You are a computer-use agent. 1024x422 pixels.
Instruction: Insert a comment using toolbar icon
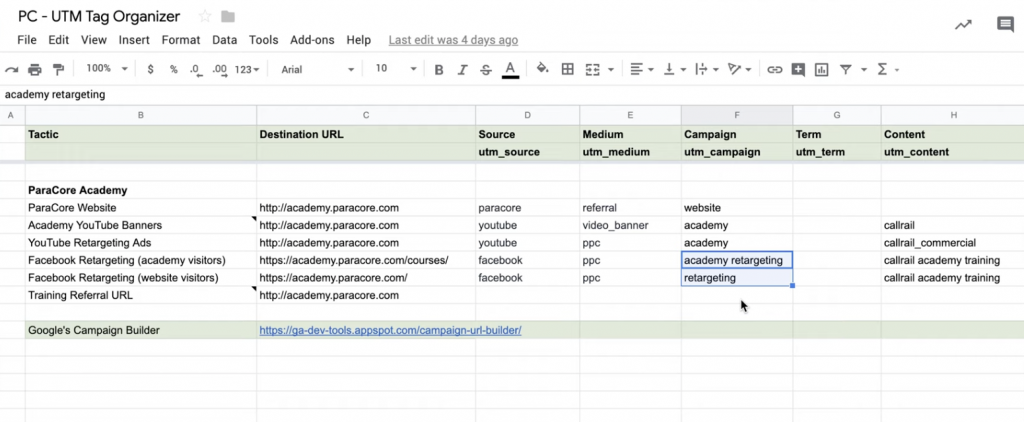pos(797,69)
